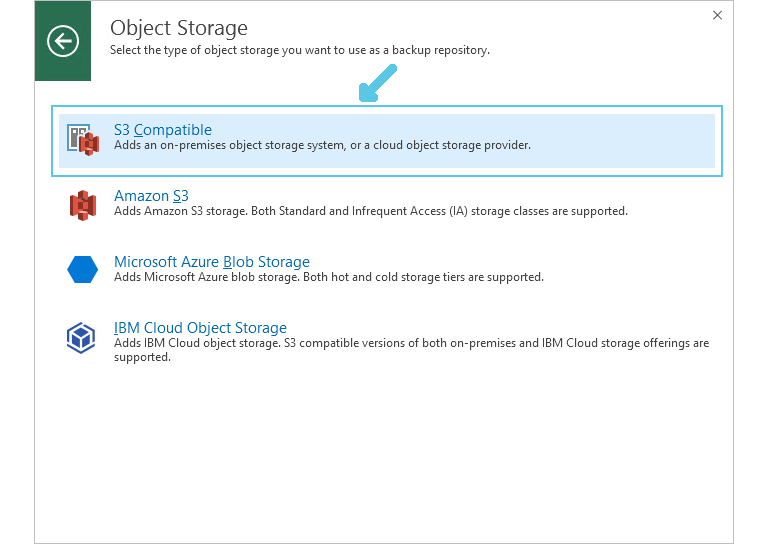Screen dimensions: 768x544
Task: Click the Object Storage heading
Action: 179,28
